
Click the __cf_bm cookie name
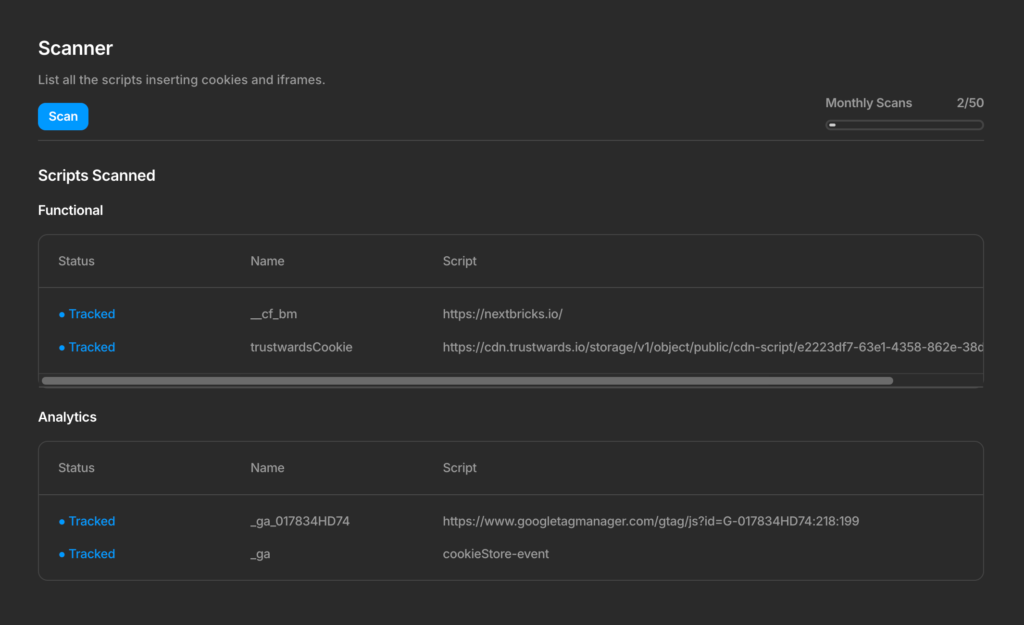[273, 314]
